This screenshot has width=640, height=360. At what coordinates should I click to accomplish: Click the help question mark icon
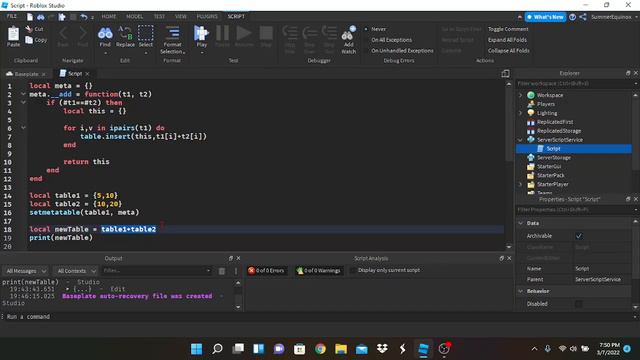tap(572, 17)
